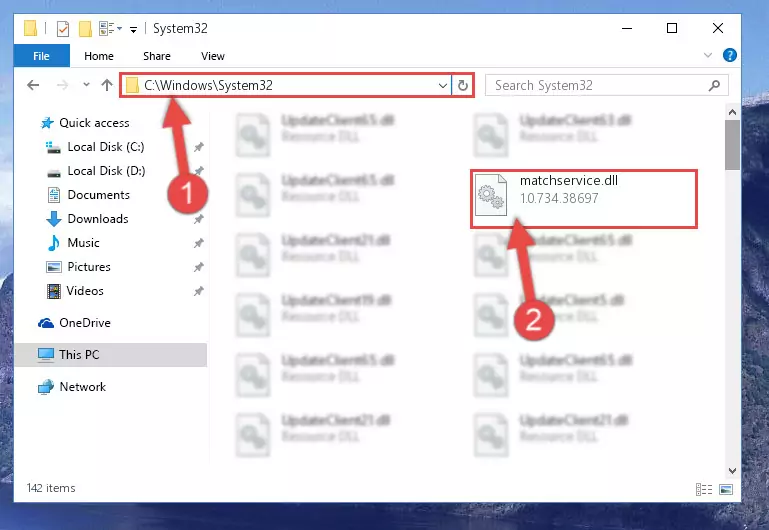Click the pin icon beside Local Disk (C:)
The height and width of the screenshot is (530, 769).
tap(199, 147)
